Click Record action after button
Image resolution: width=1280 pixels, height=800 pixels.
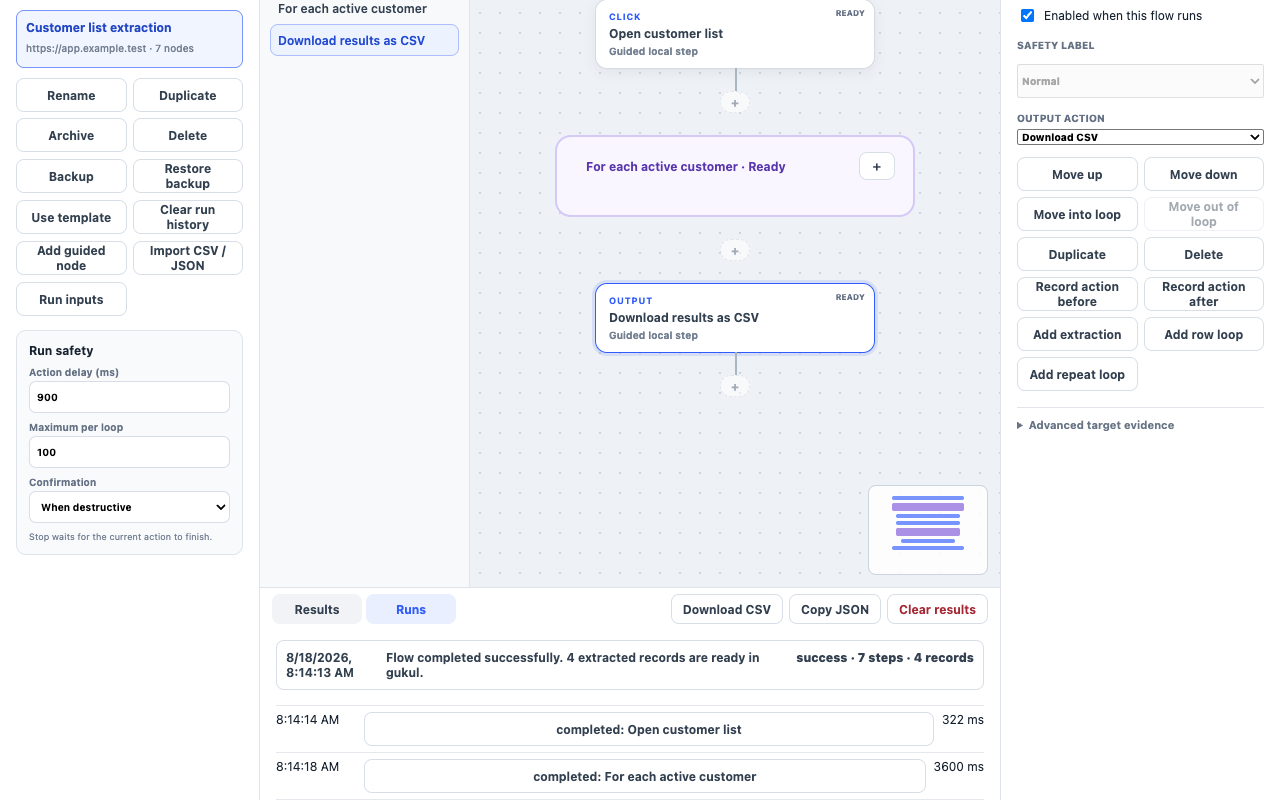click(1204, 294)
